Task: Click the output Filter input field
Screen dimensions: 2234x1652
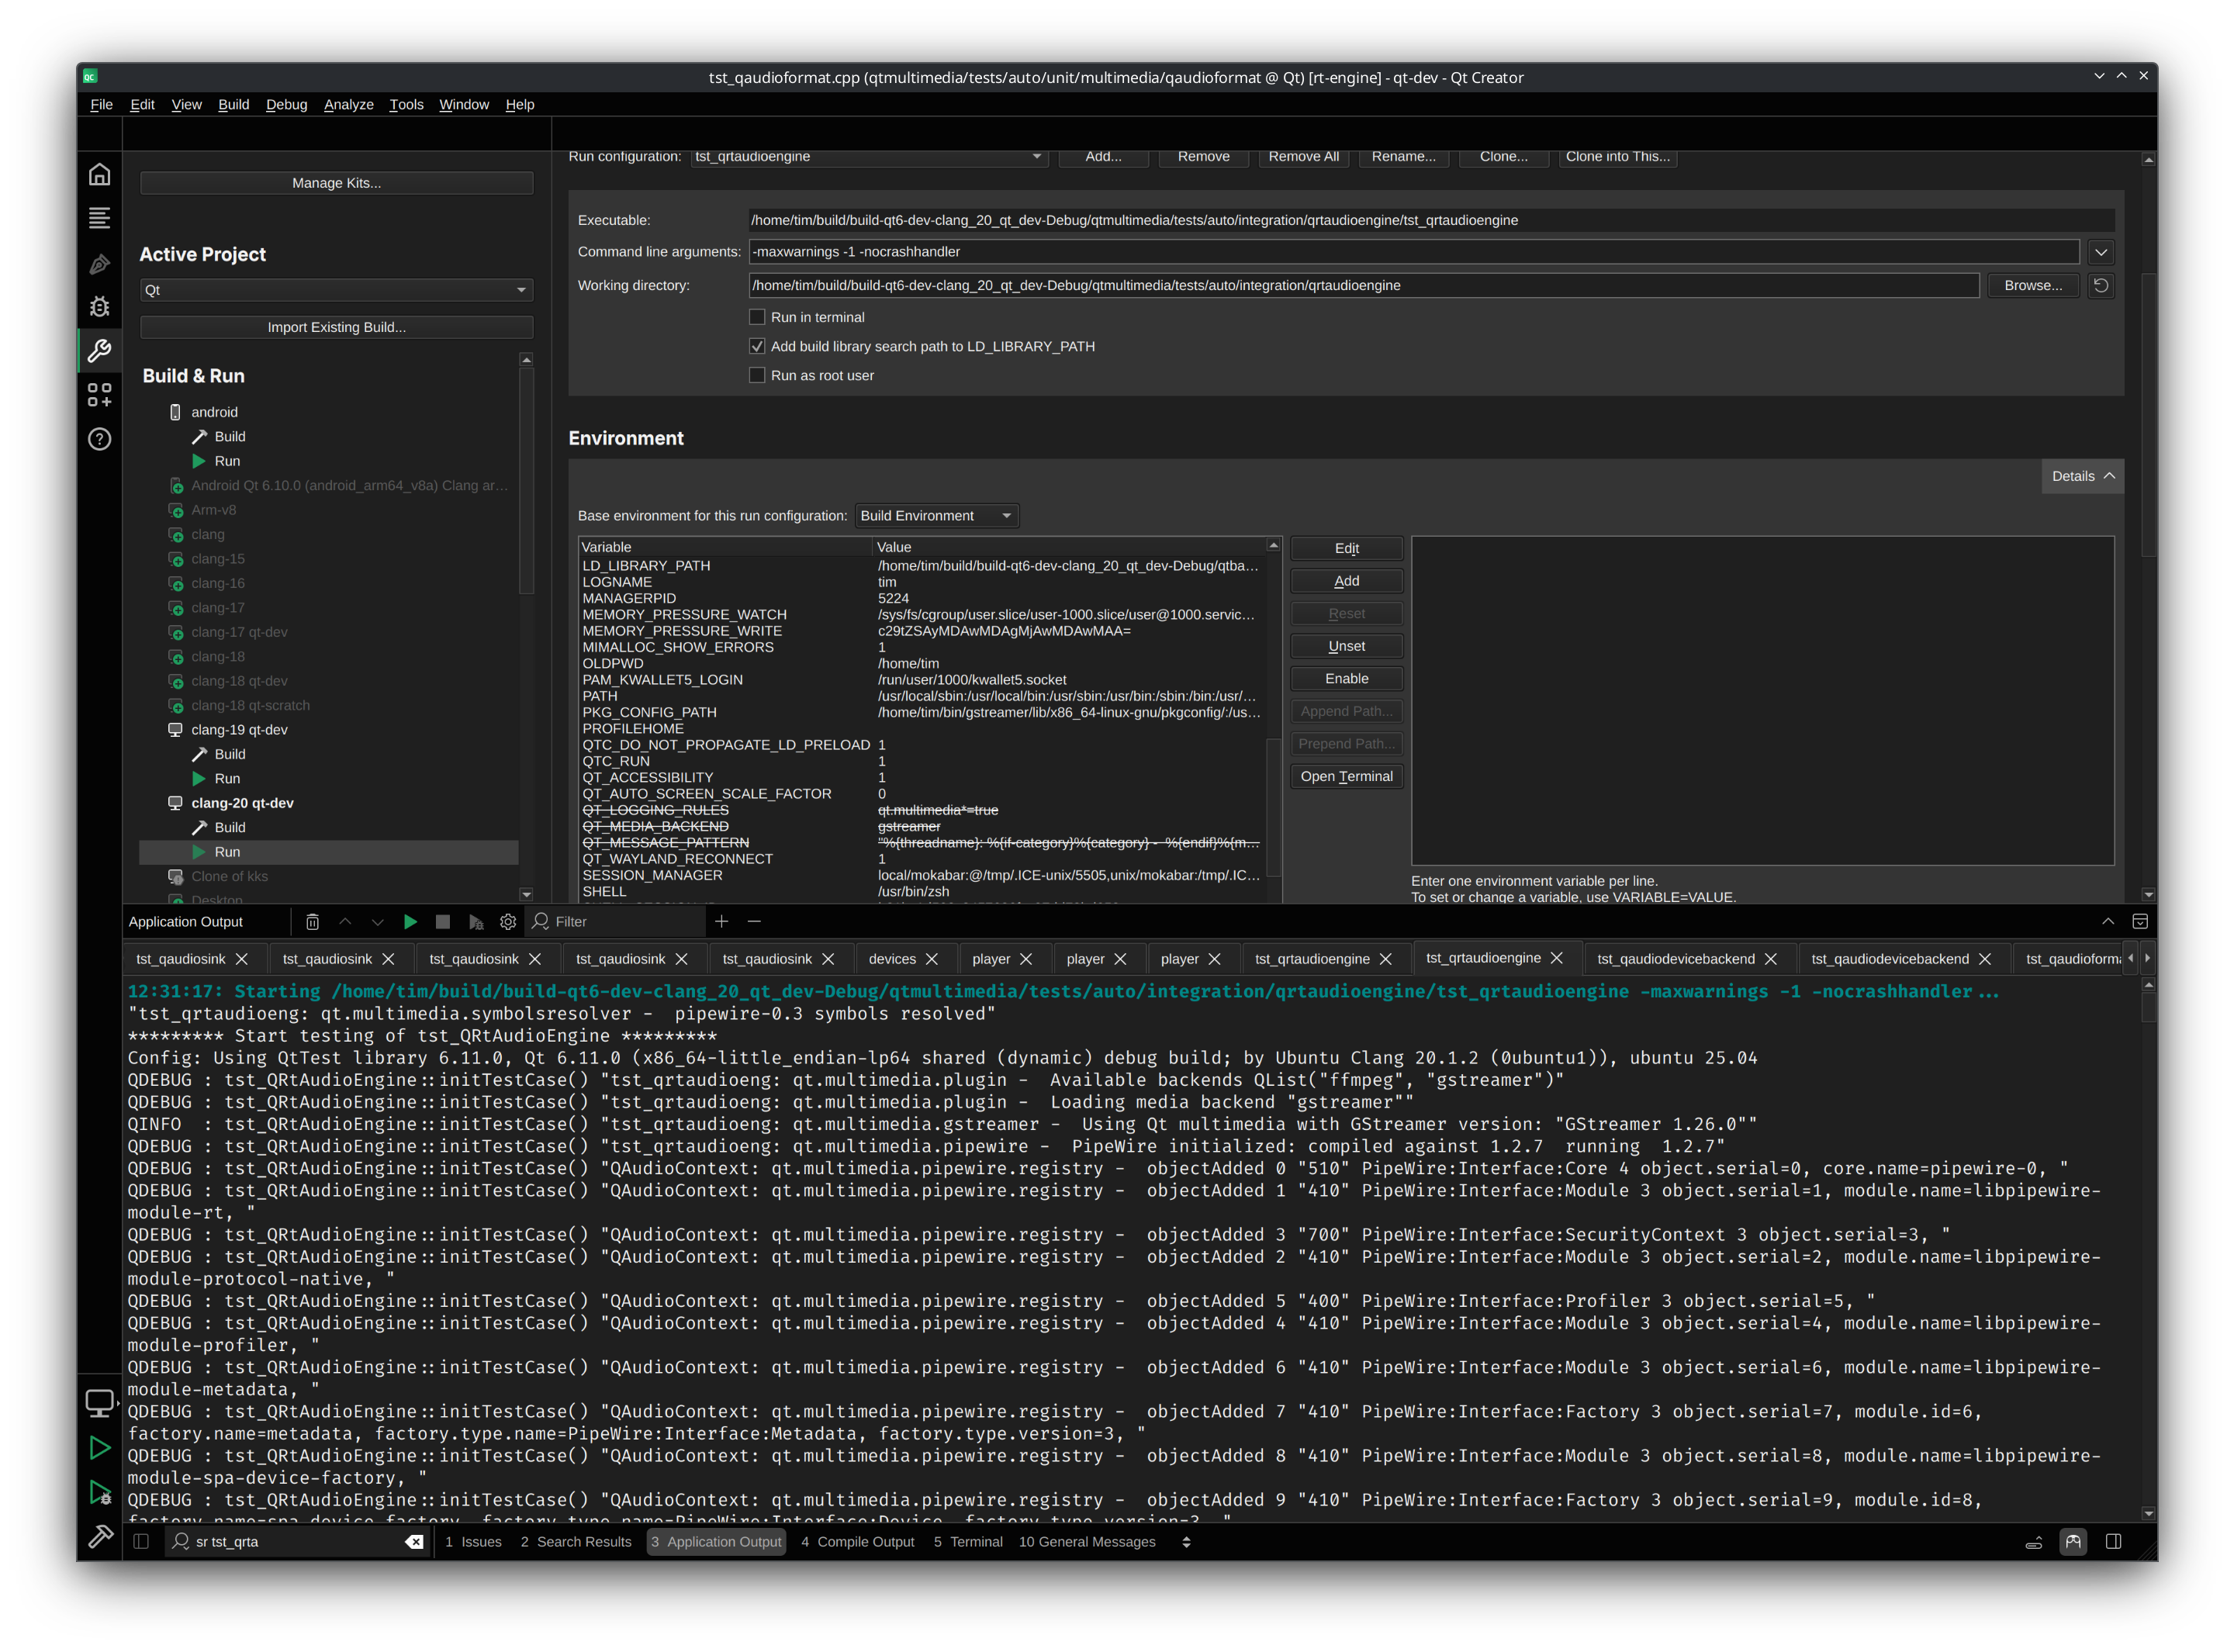Action: (x=627, y=922)
